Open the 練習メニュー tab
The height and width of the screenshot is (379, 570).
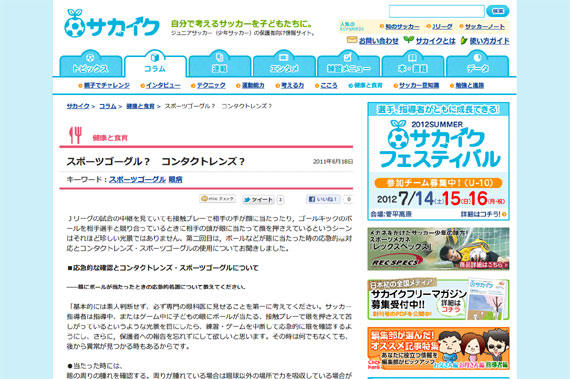coord(348,64)
